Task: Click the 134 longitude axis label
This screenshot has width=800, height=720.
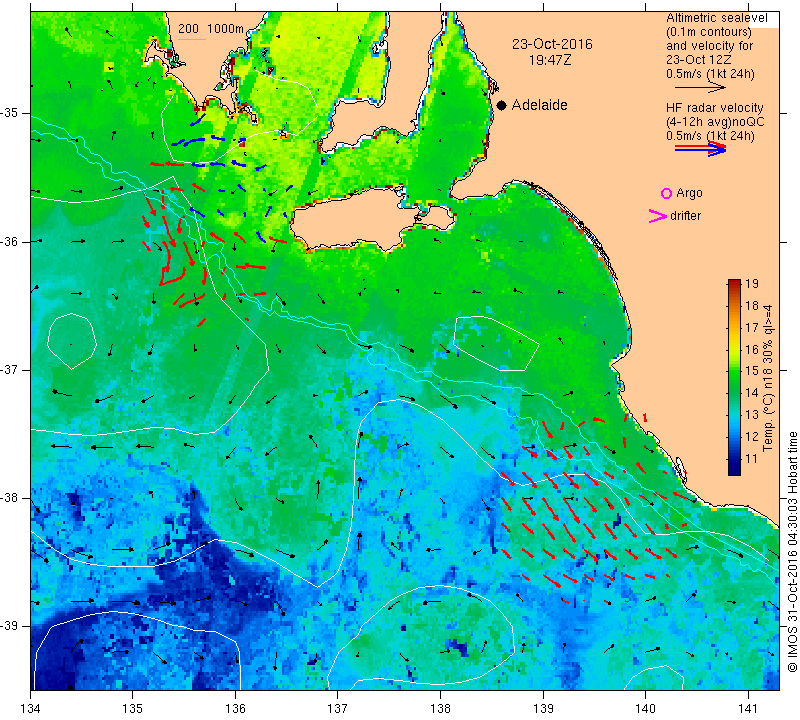Action: tap(31, 709)
